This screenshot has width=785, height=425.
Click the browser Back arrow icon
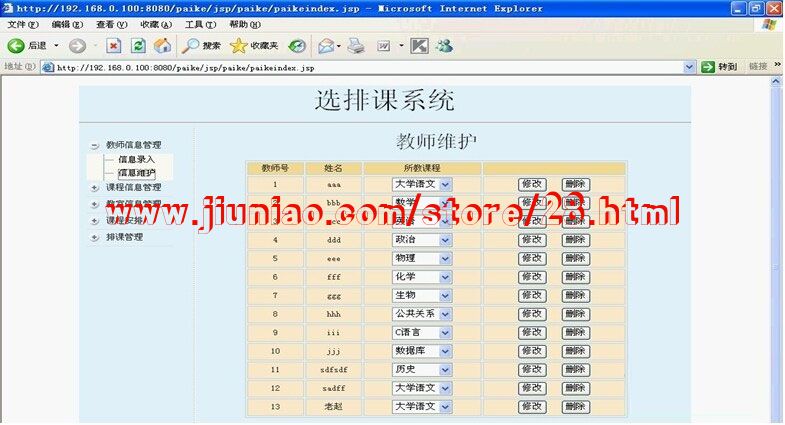tap(16, 45)
